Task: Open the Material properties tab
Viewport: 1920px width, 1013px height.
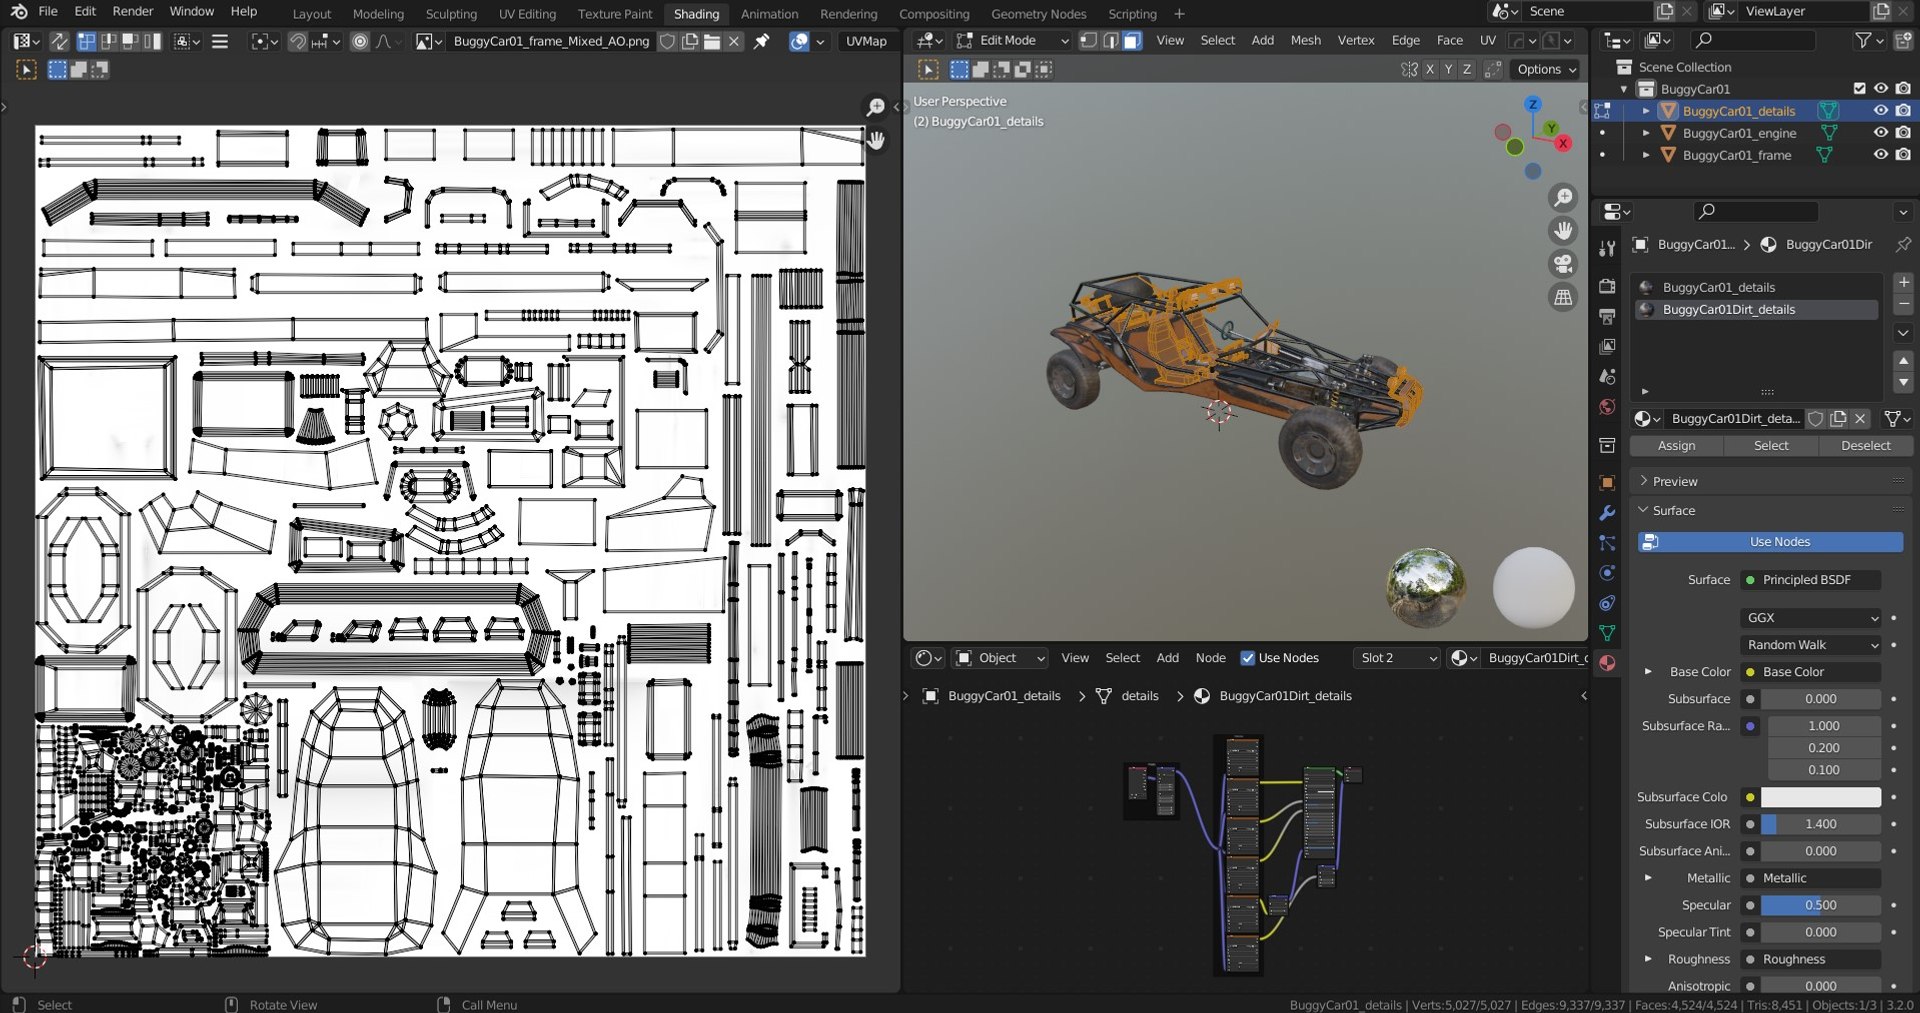Action: (x=1607, y=663)
